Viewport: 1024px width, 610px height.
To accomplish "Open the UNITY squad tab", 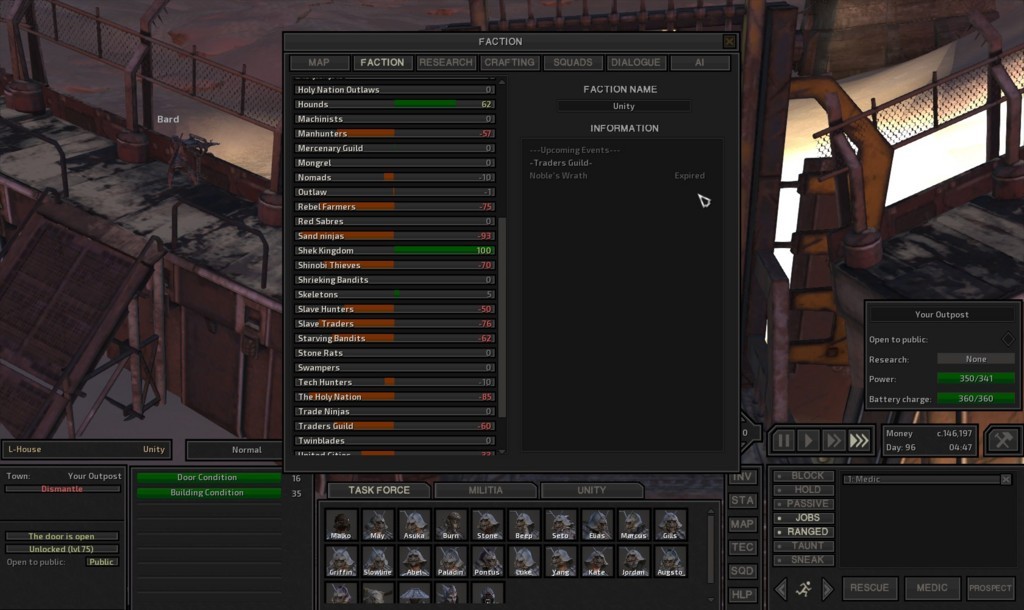I will (x=592, y=490).
